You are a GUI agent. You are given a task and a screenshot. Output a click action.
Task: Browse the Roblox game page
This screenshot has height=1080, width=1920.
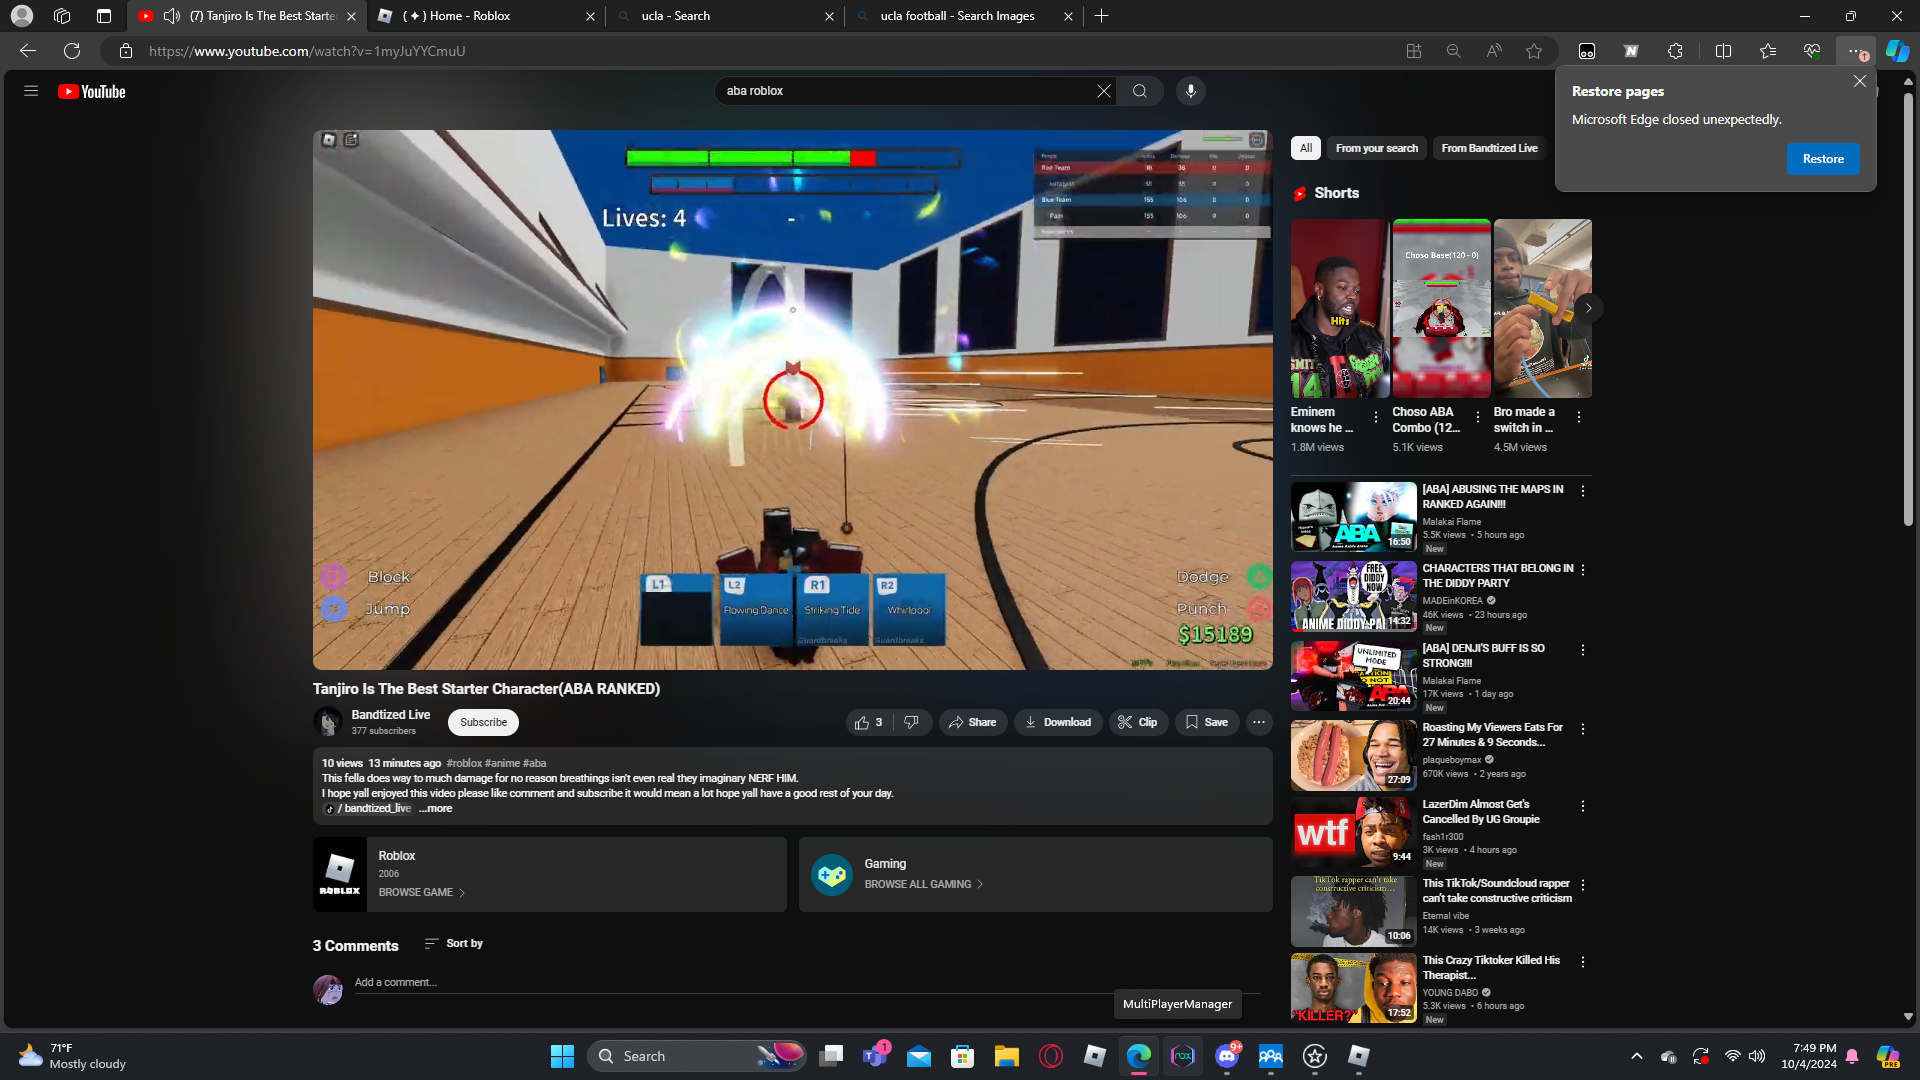(x=421, y=893)
